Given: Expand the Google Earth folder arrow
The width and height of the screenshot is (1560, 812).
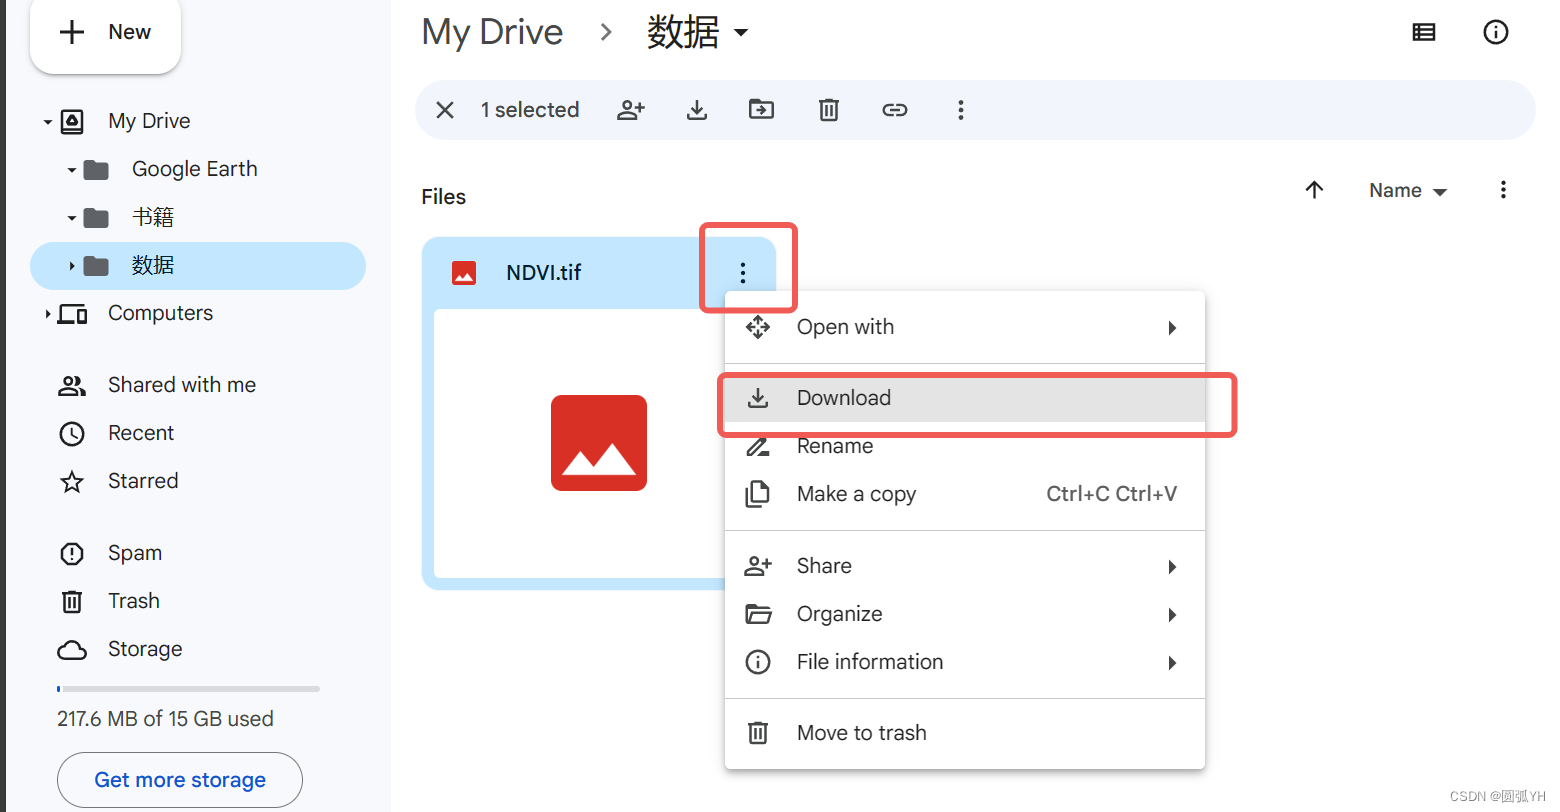Looking at the screenshot, I should [71, 170].
